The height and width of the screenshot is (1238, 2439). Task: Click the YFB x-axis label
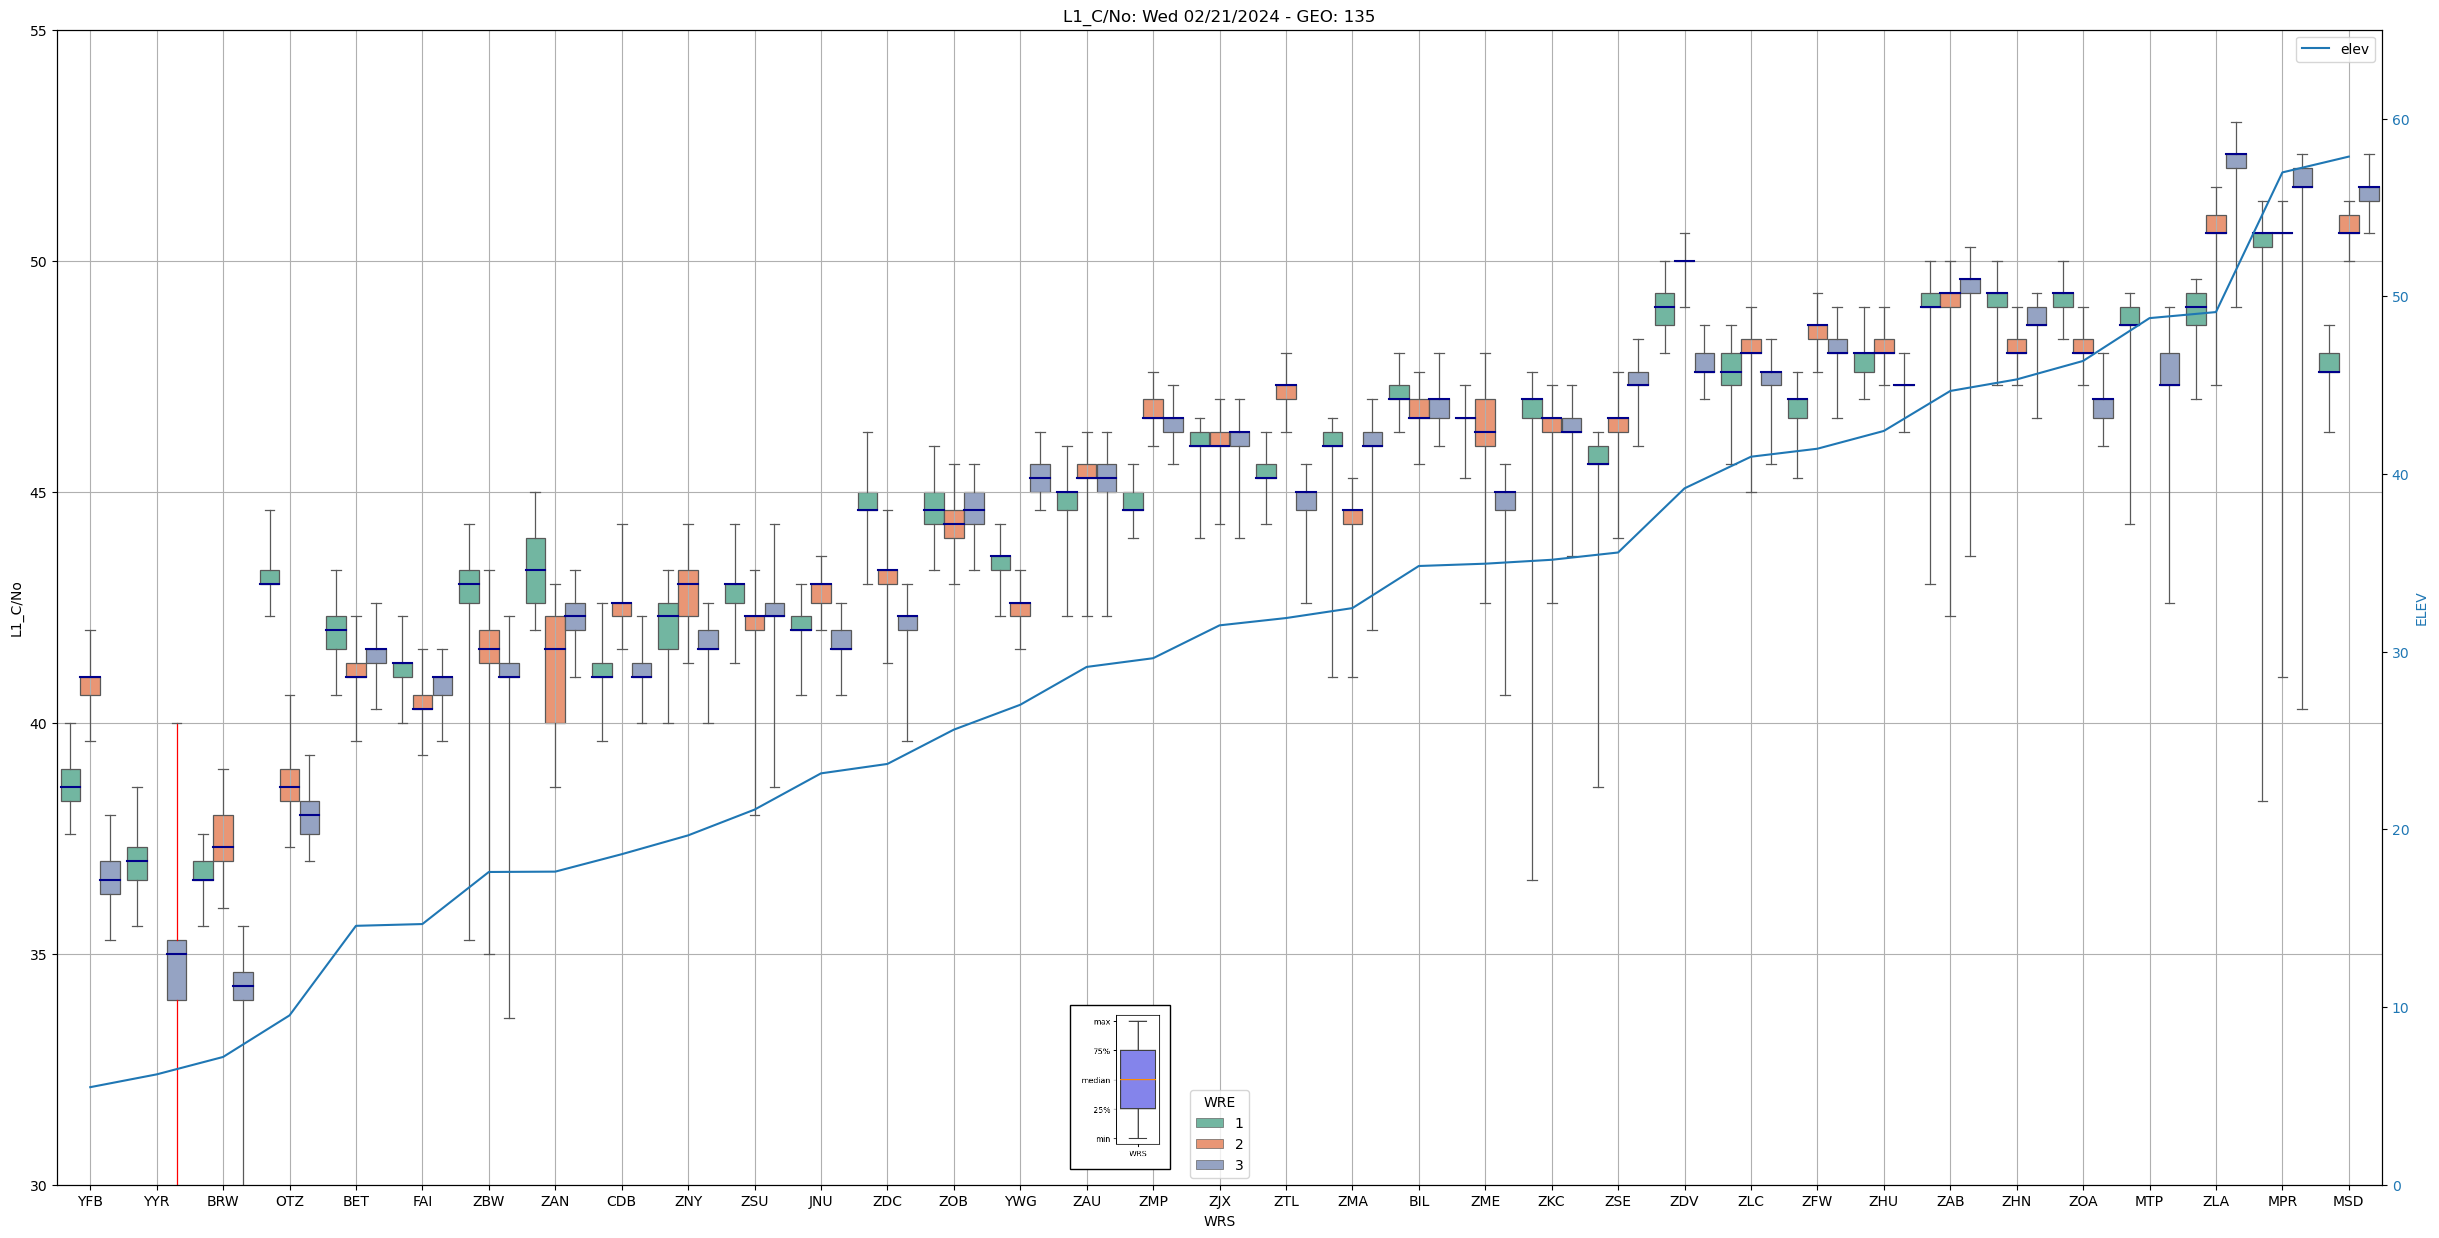coord(90,1201)
